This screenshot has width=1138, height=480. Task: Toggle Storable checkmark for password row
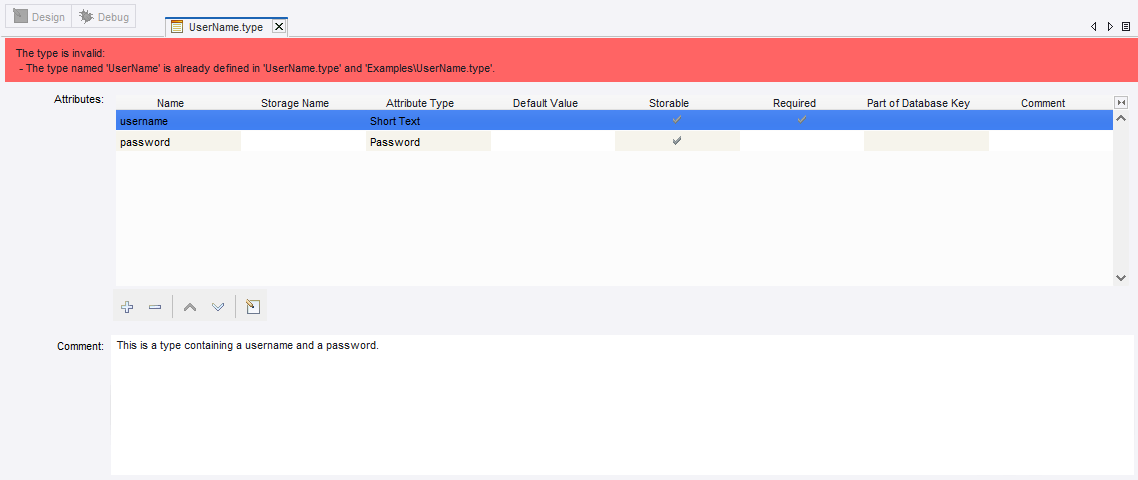[x=677, y=142]
